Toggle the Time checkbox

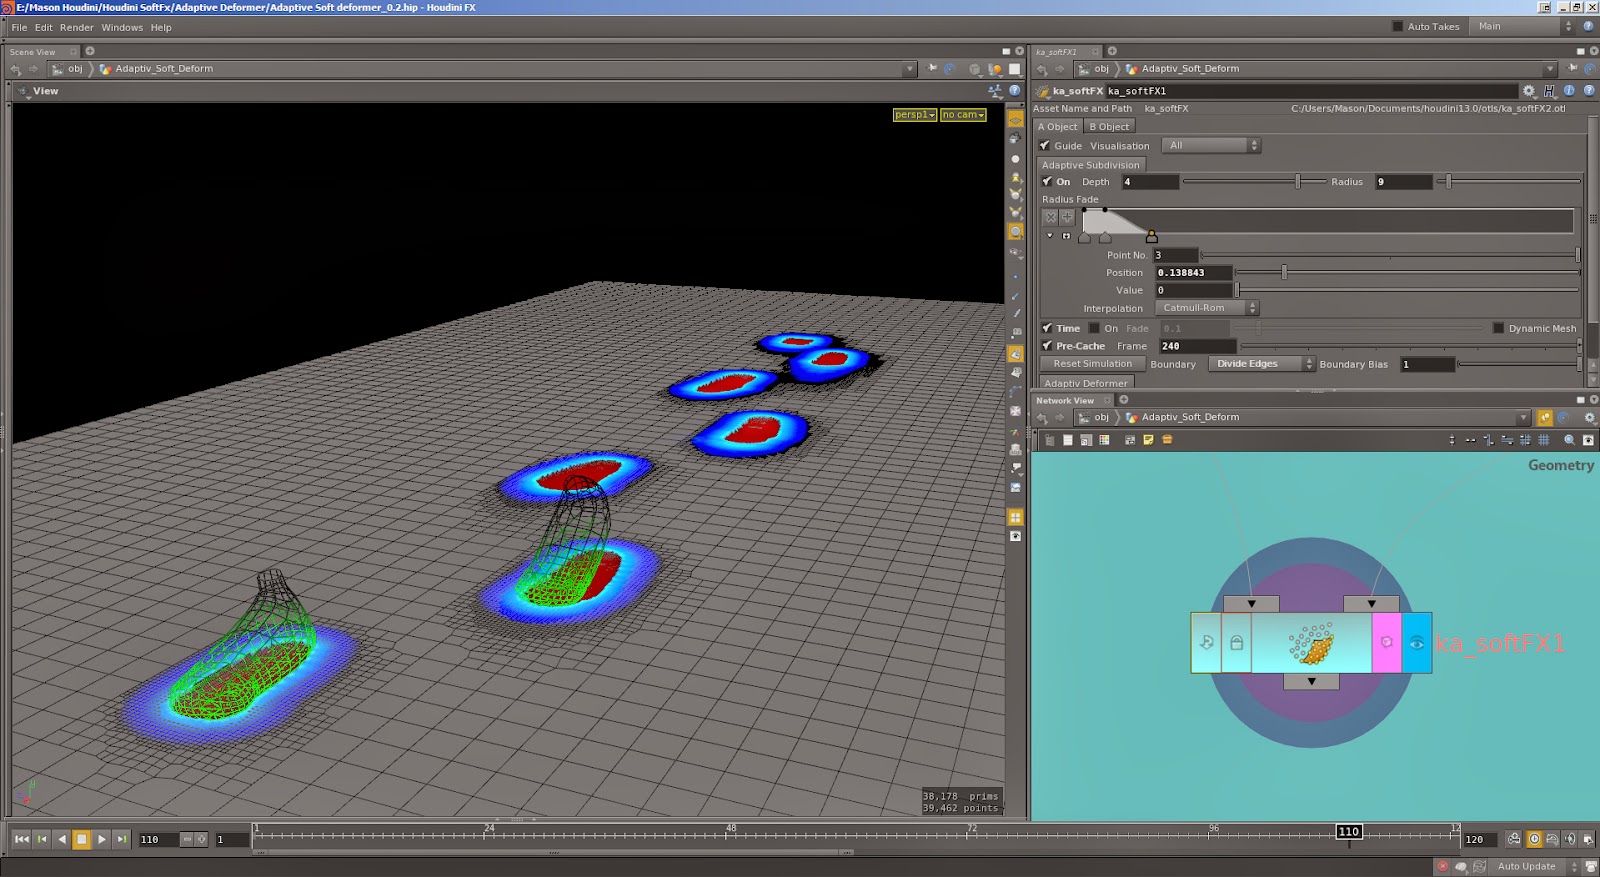coord(1047,328)
